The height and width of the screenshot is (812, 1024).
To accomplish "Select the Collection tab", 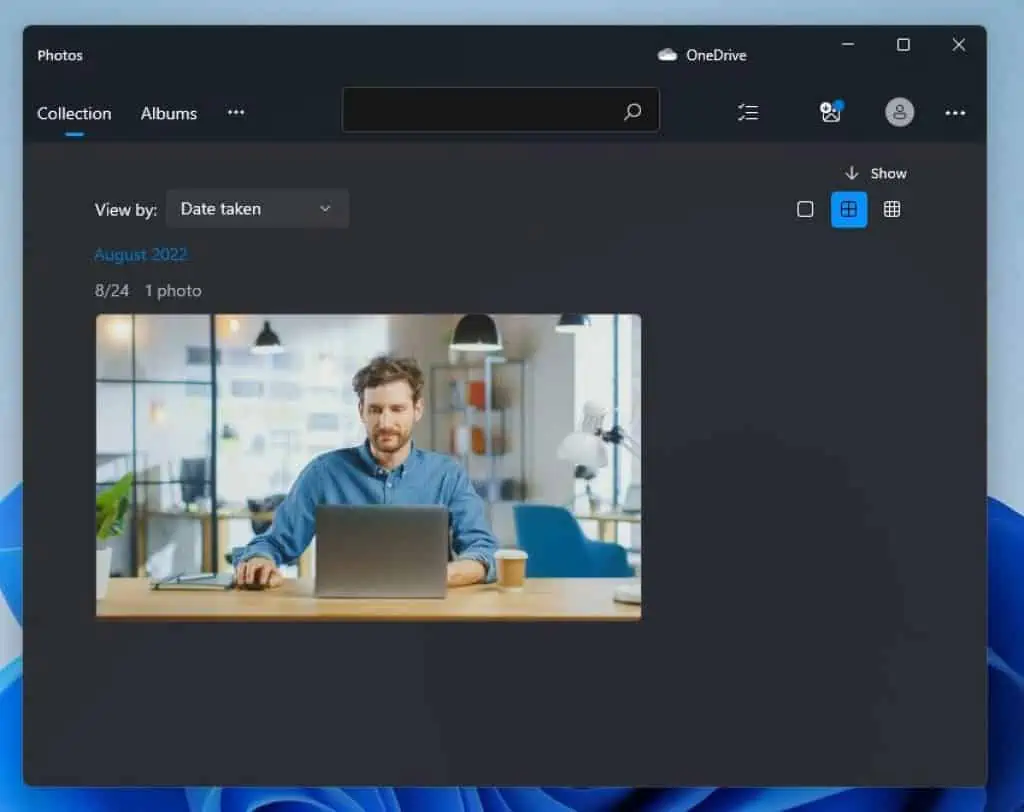I will pyautogui.click(x=74, y=113).
